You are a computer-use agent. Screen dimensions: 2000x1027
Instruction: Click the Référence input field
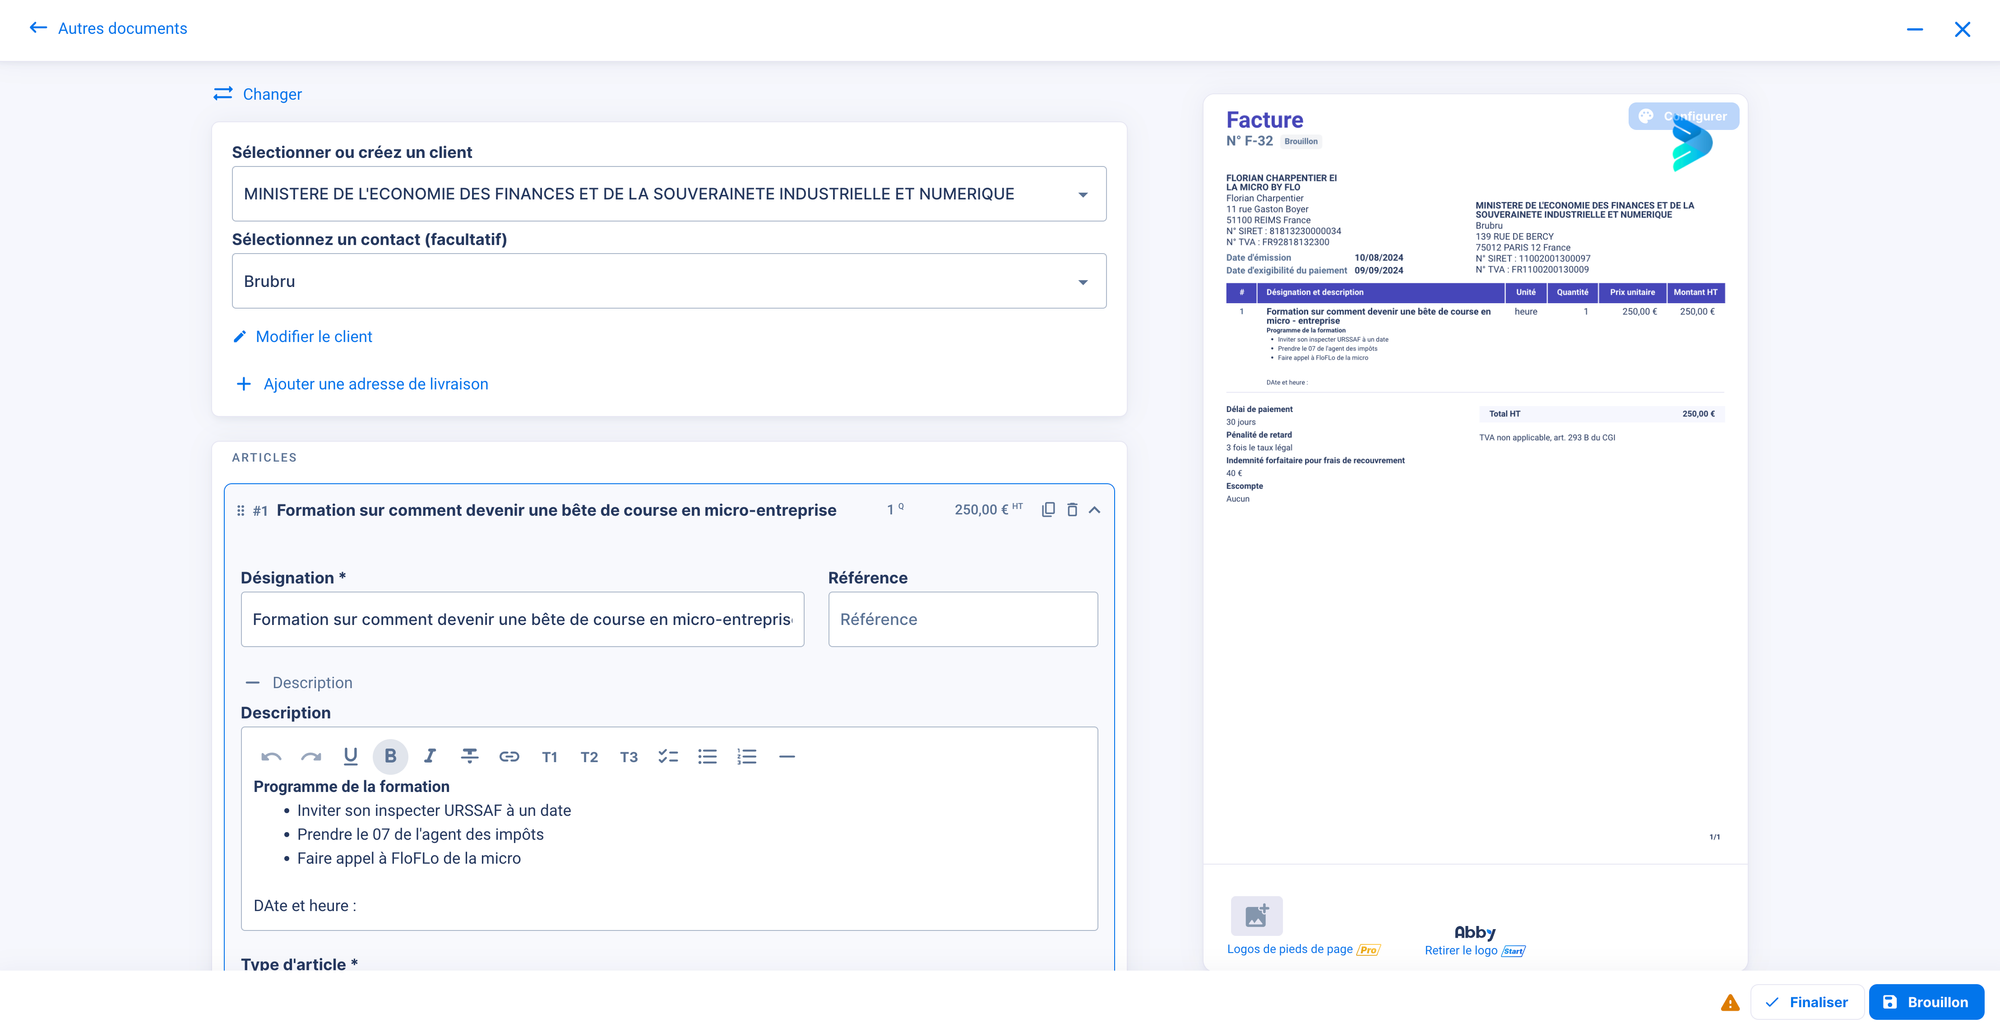pos(963,620)
